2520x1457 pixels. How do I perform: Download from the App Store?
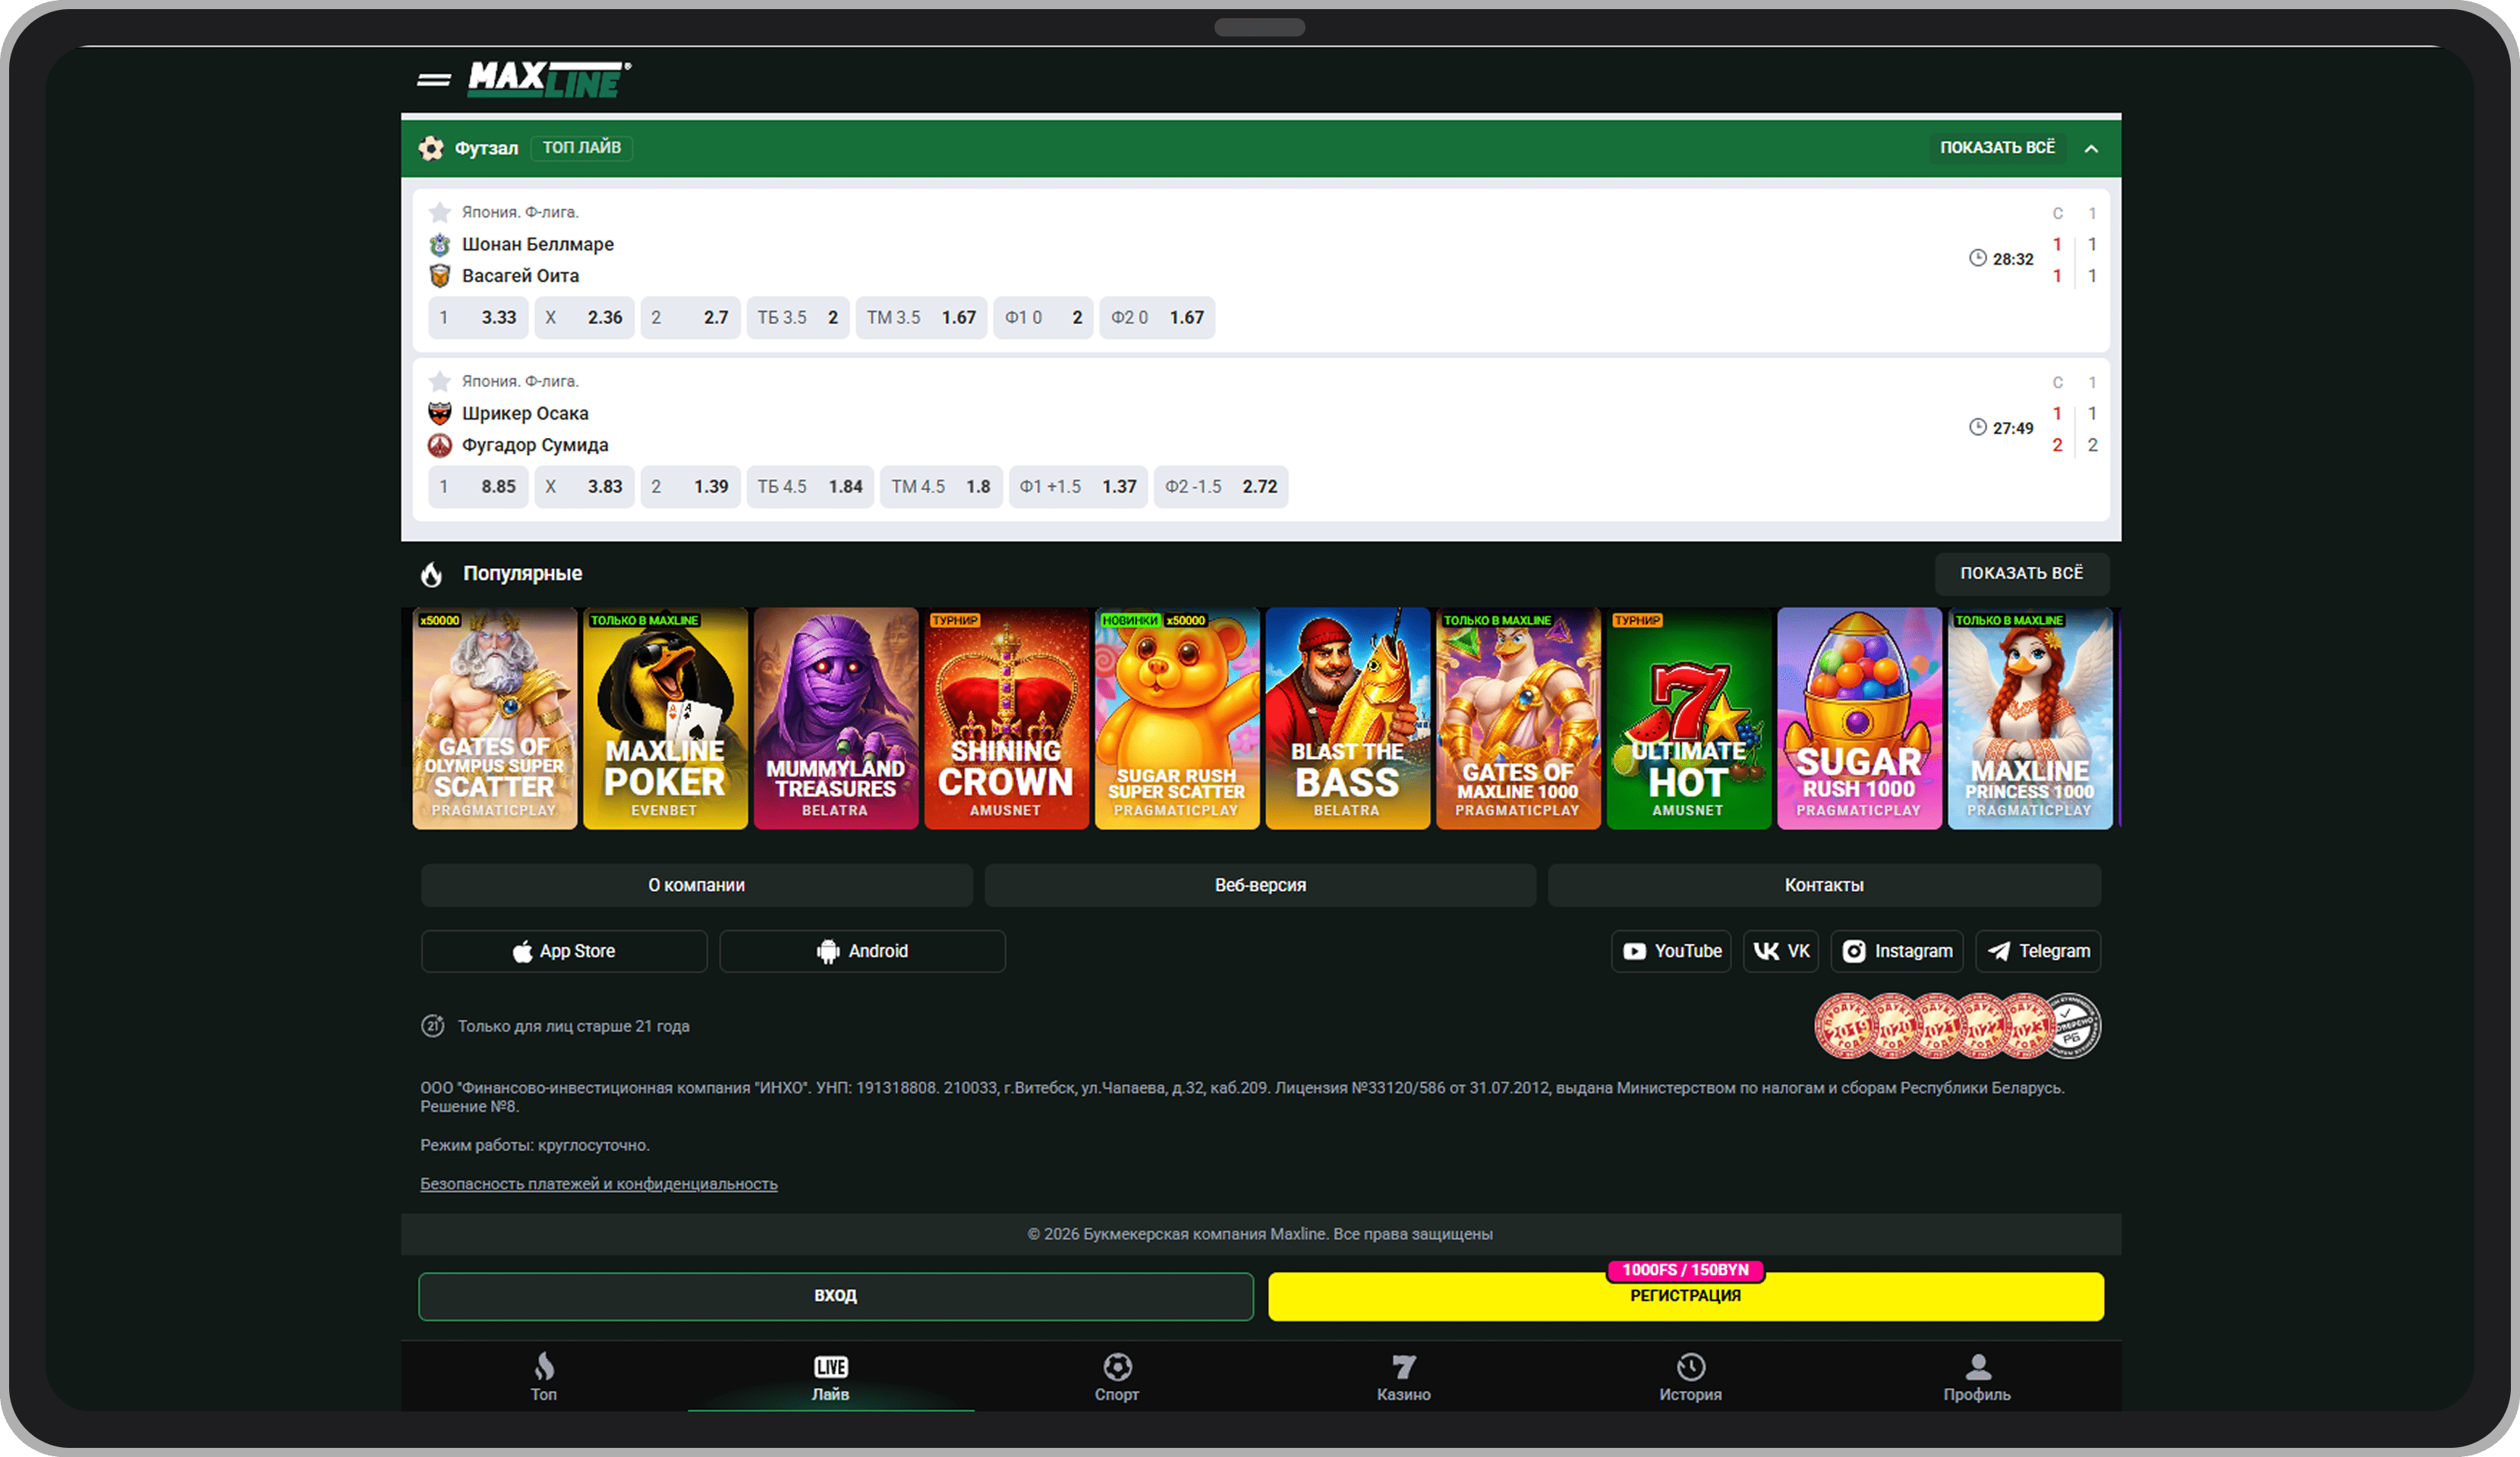point(564,952)
